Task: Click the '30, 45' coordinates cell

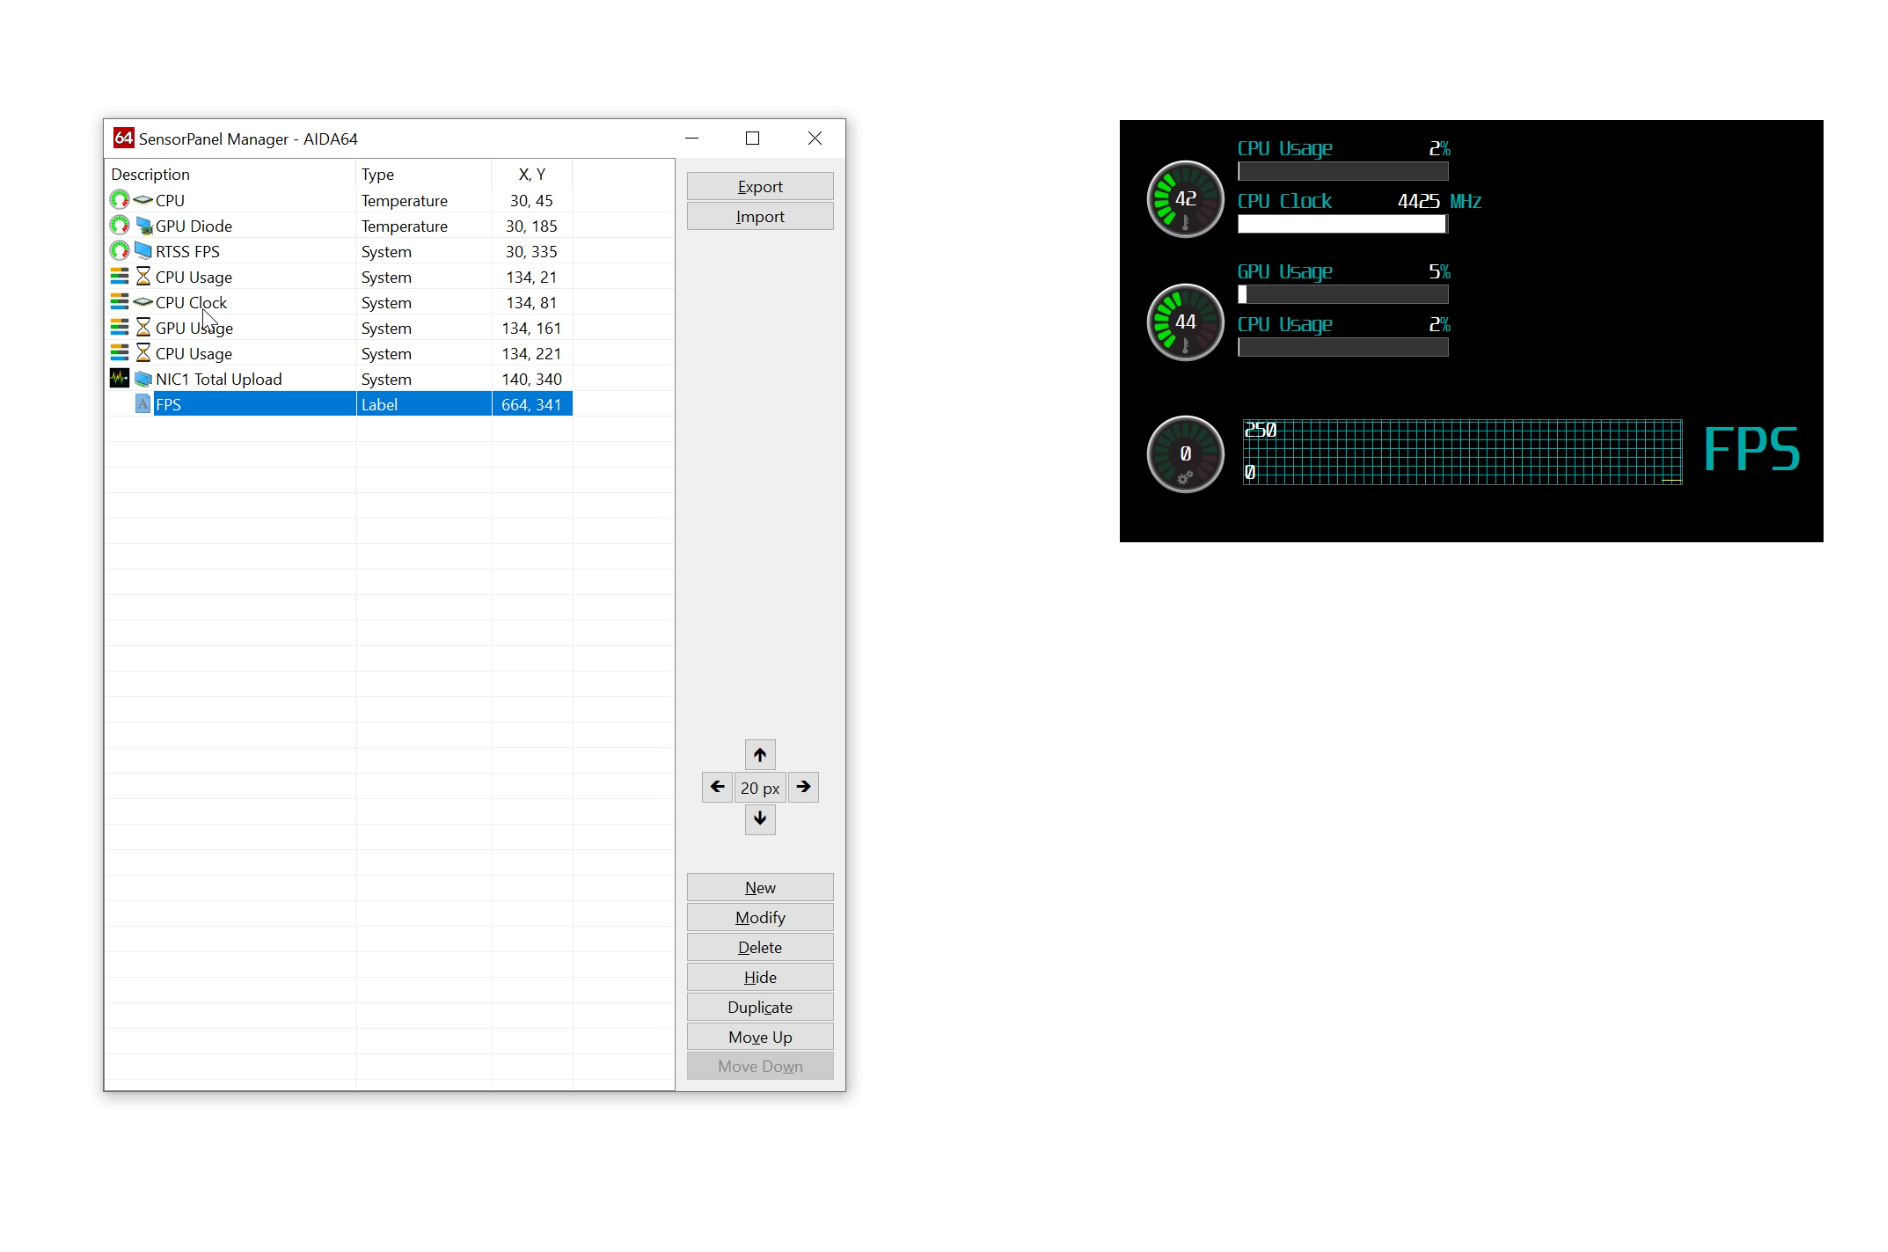Action: (531, 200)
